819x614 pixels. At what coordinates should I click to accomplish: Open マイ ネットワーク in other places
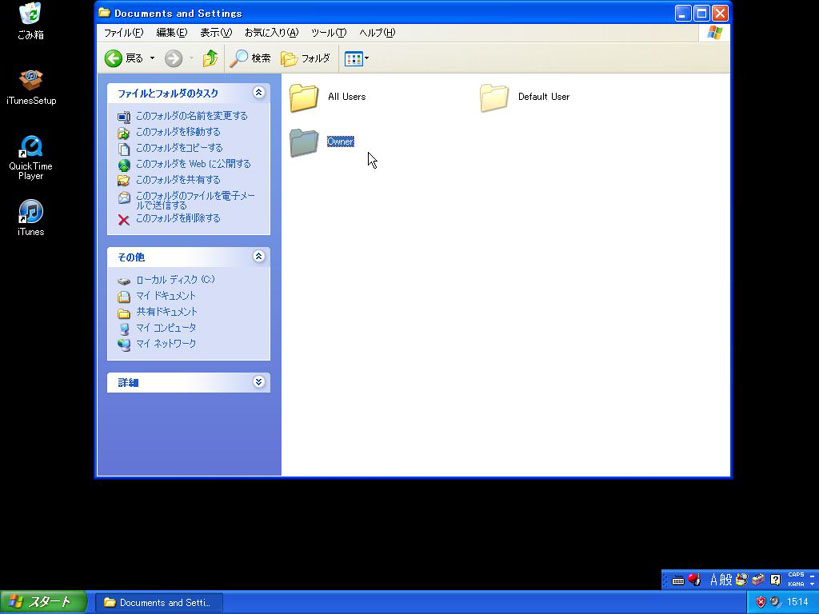(166, 344)
